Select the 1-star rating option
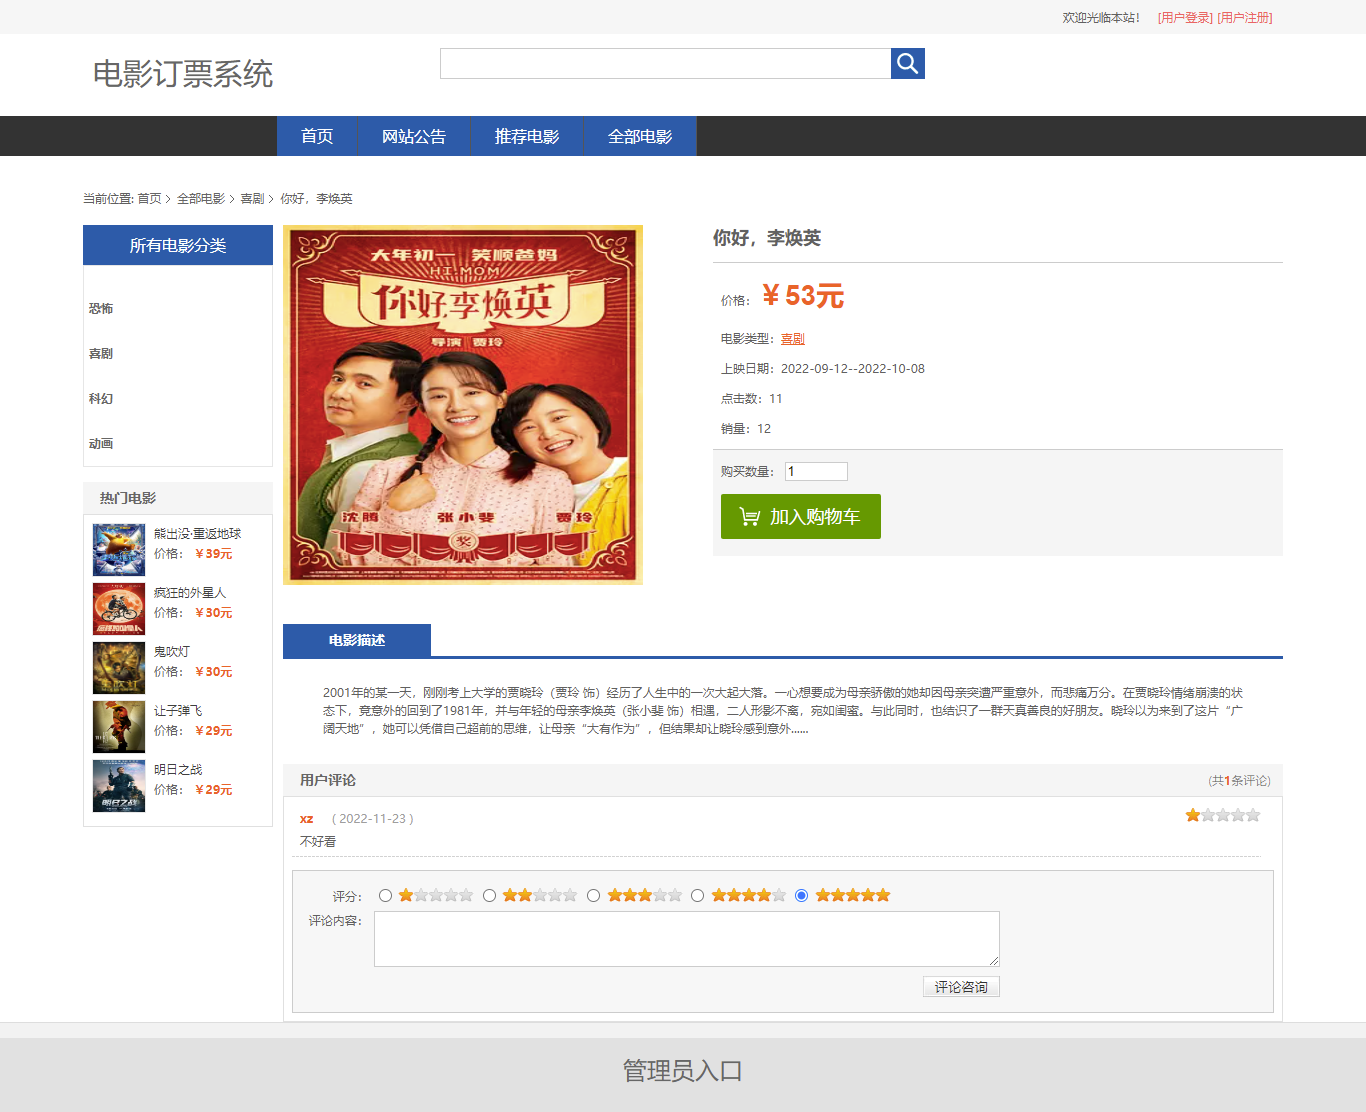The height and width of the screenshot is (1112, 1366). [x=386, y=896]
